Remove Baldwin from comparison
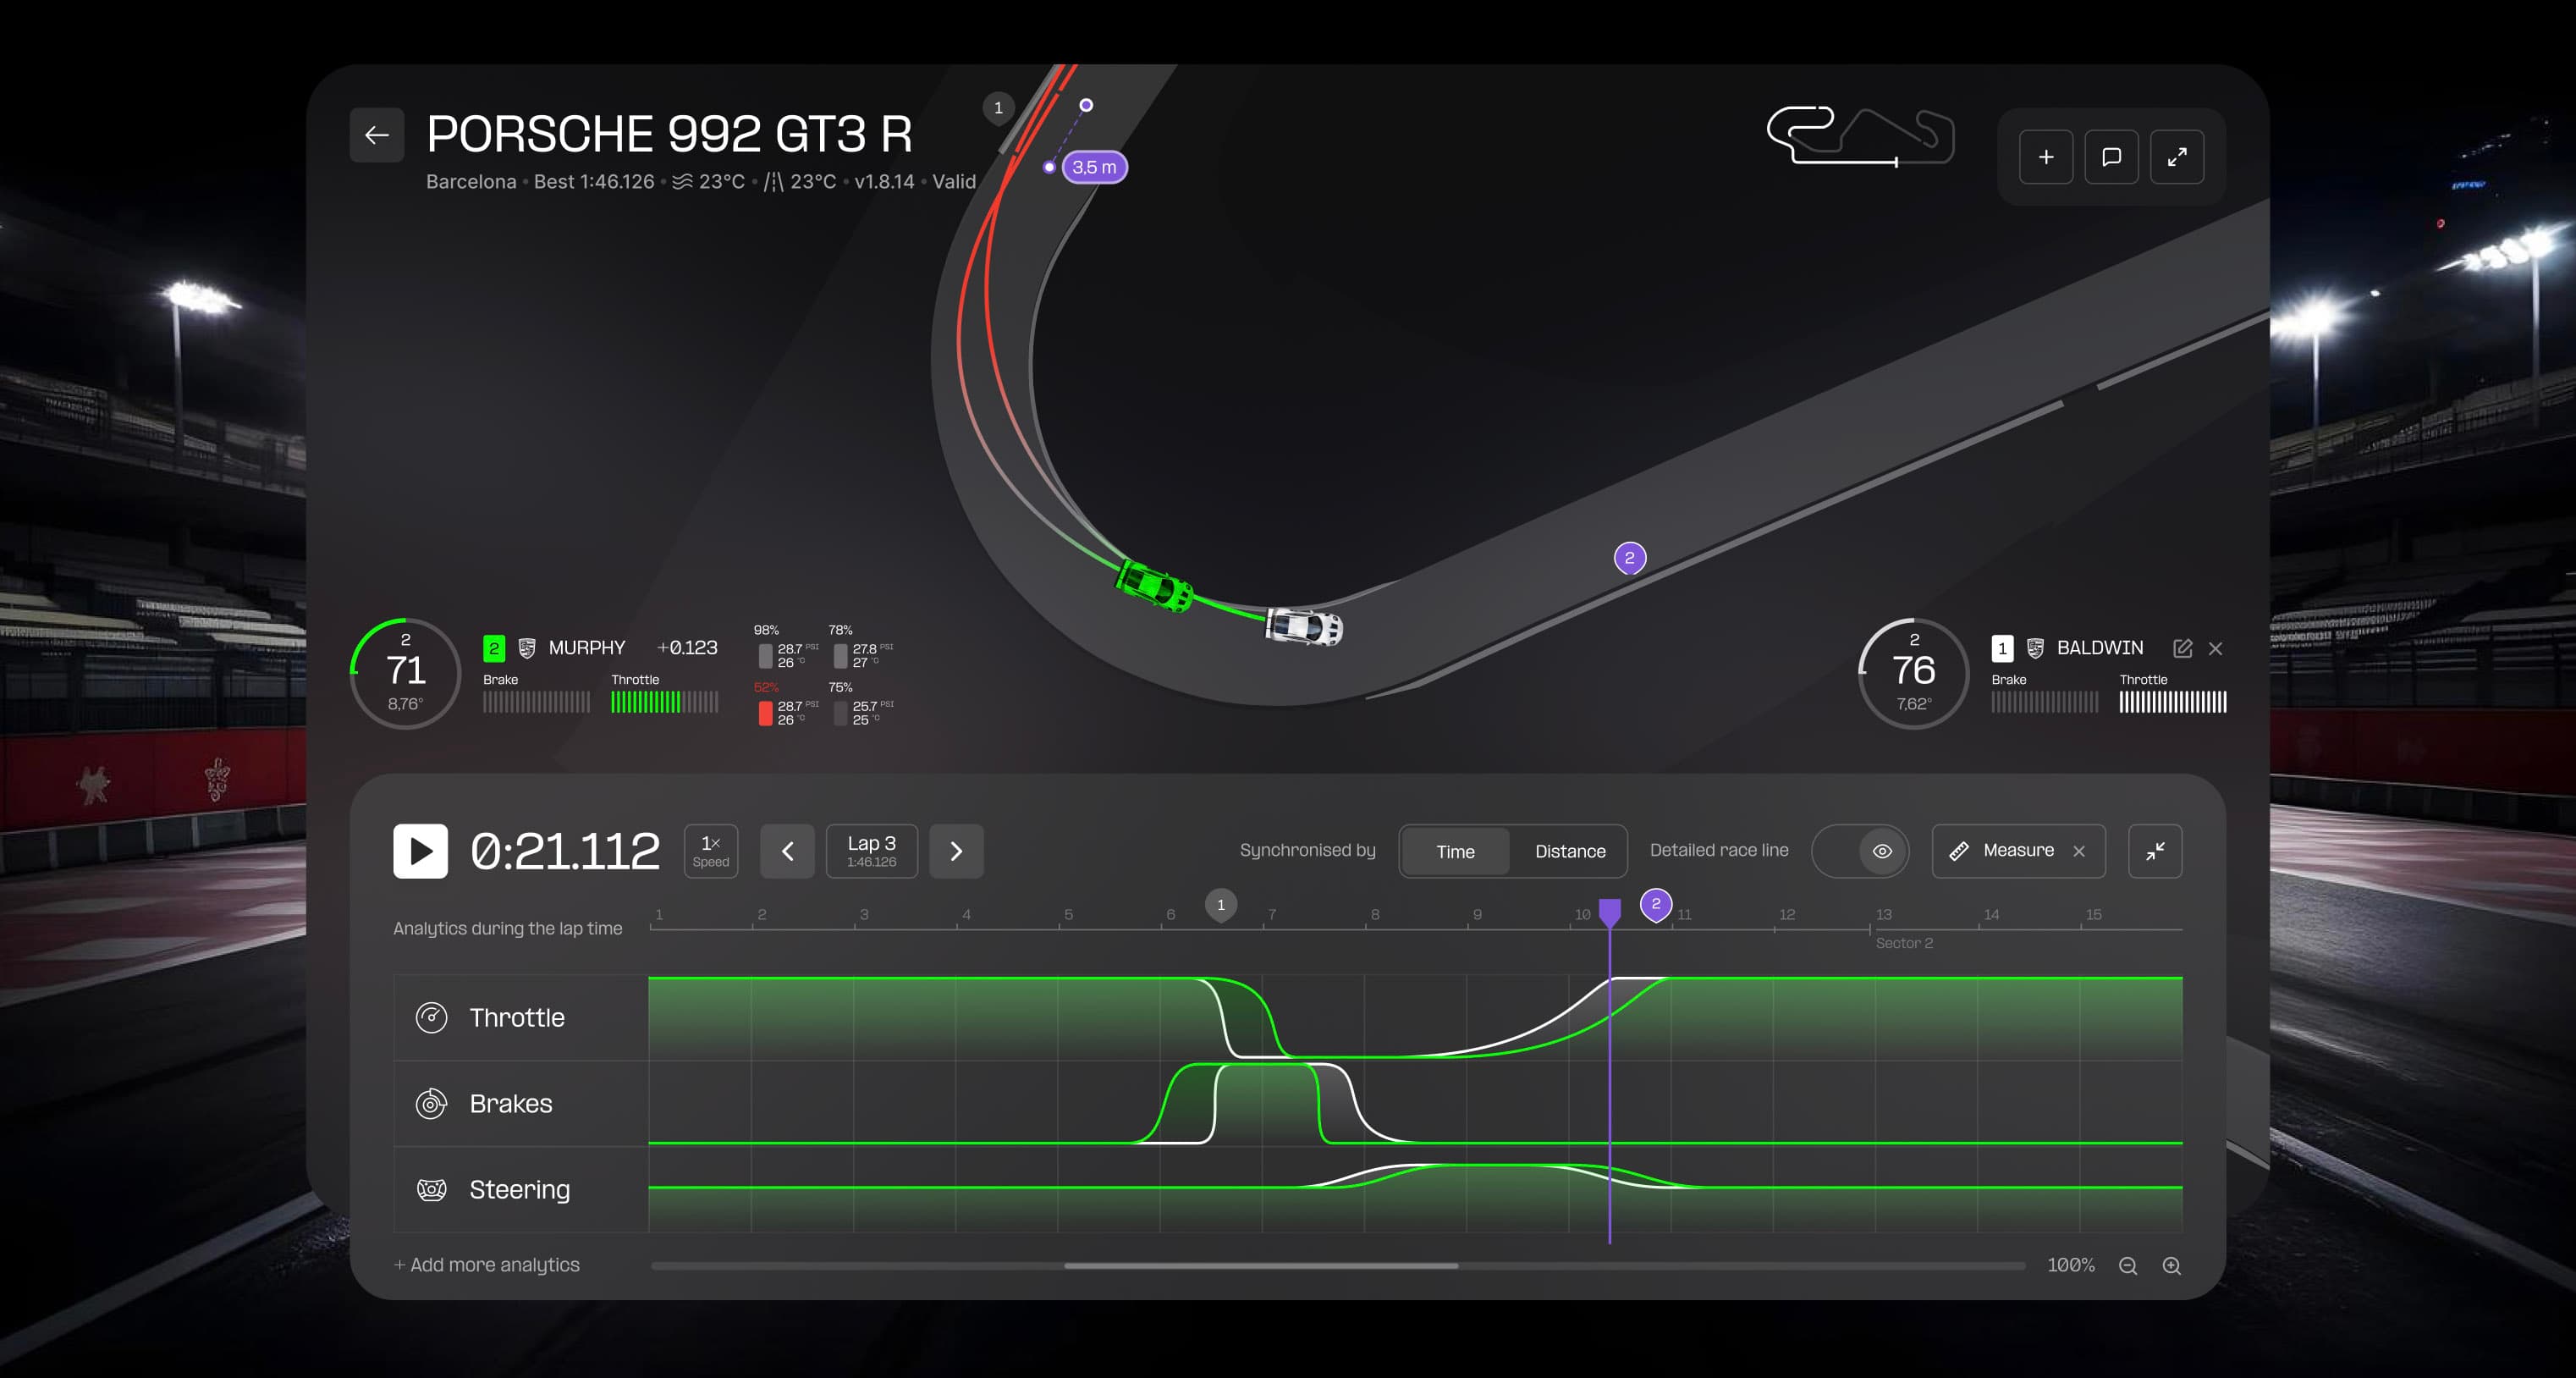This screenshot has height=1378, width=2576. tap(2216, 648)
